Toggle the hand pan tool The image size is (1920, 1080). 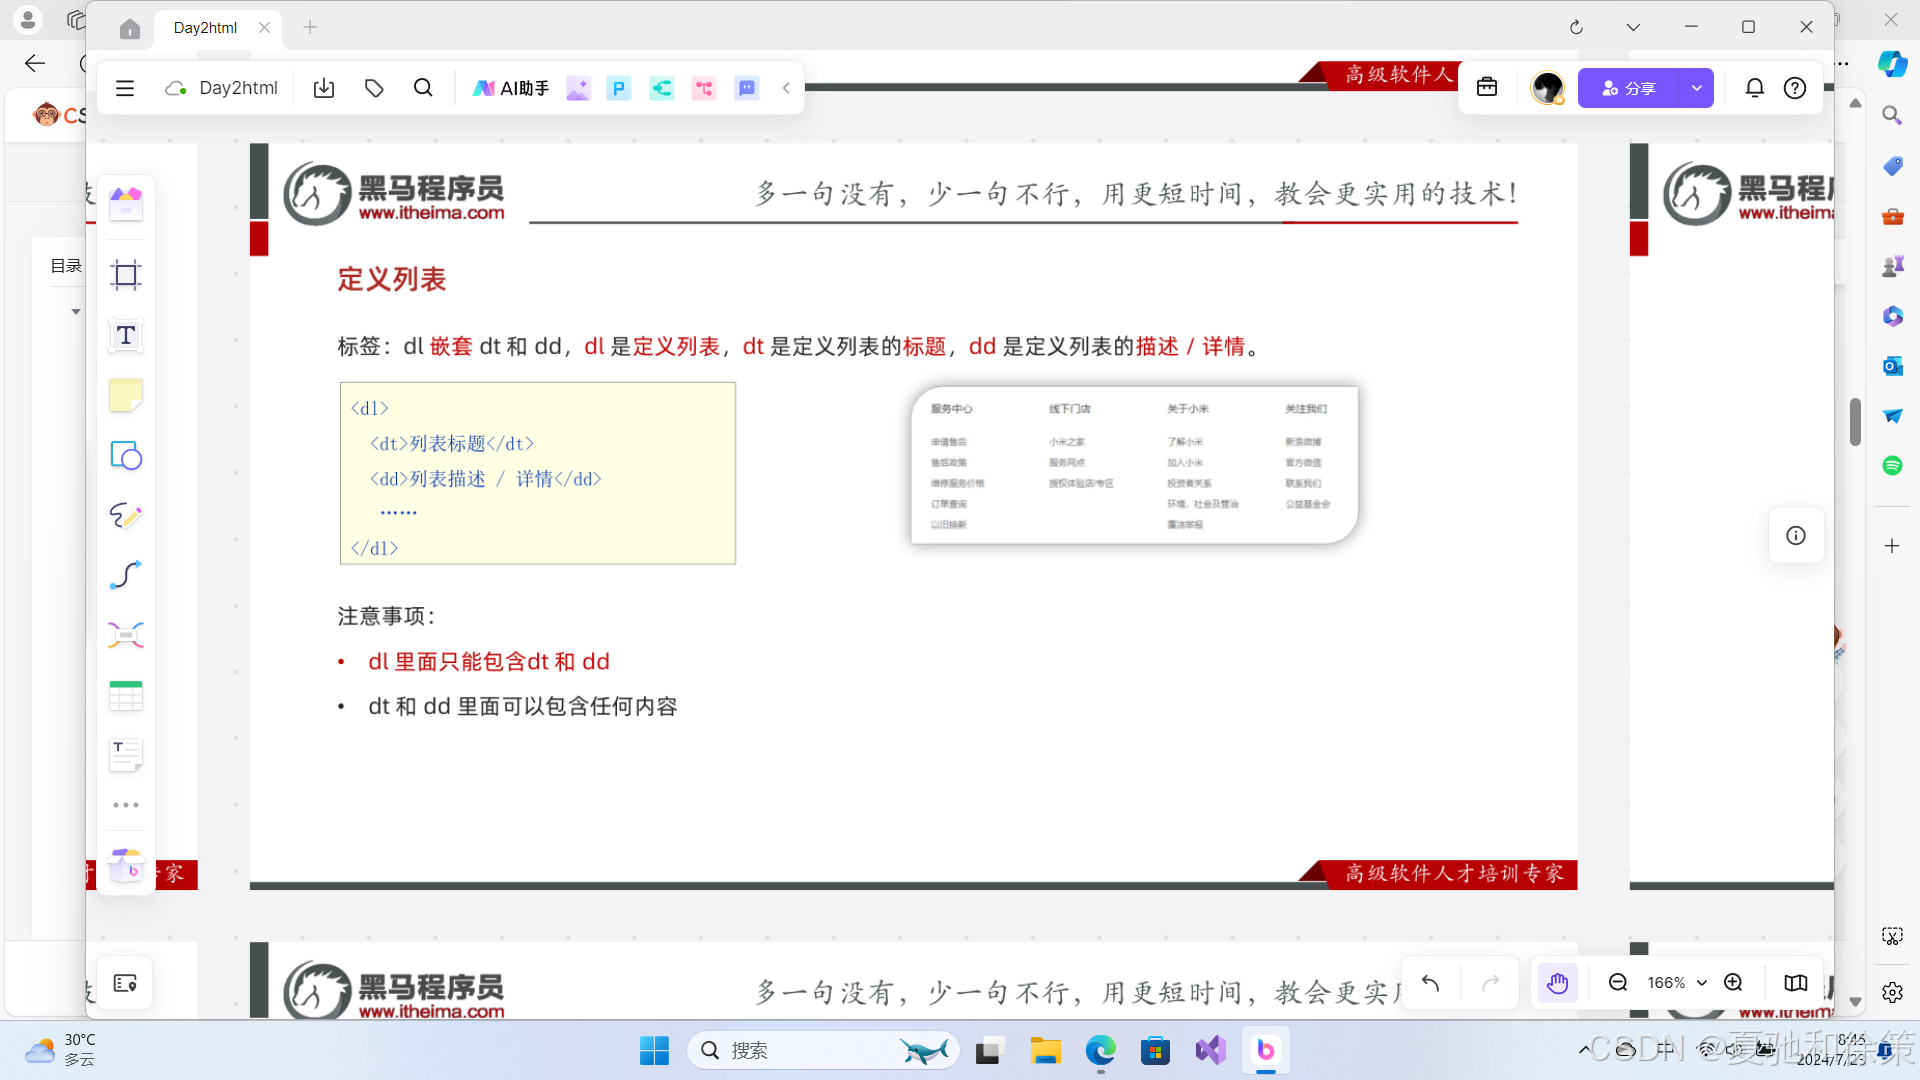pos(1557,982)
